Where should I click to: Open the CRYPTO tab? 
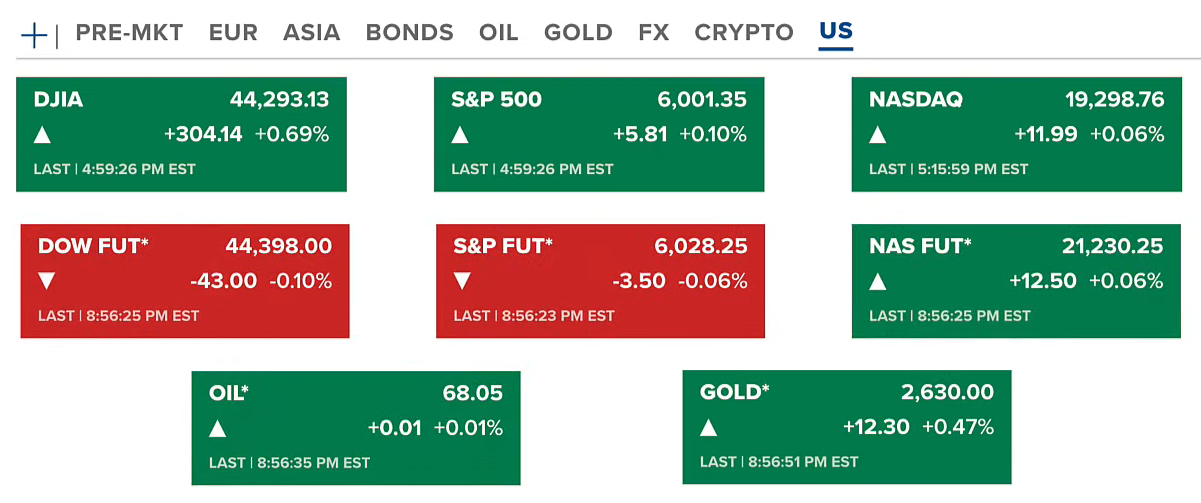point(744,32)
